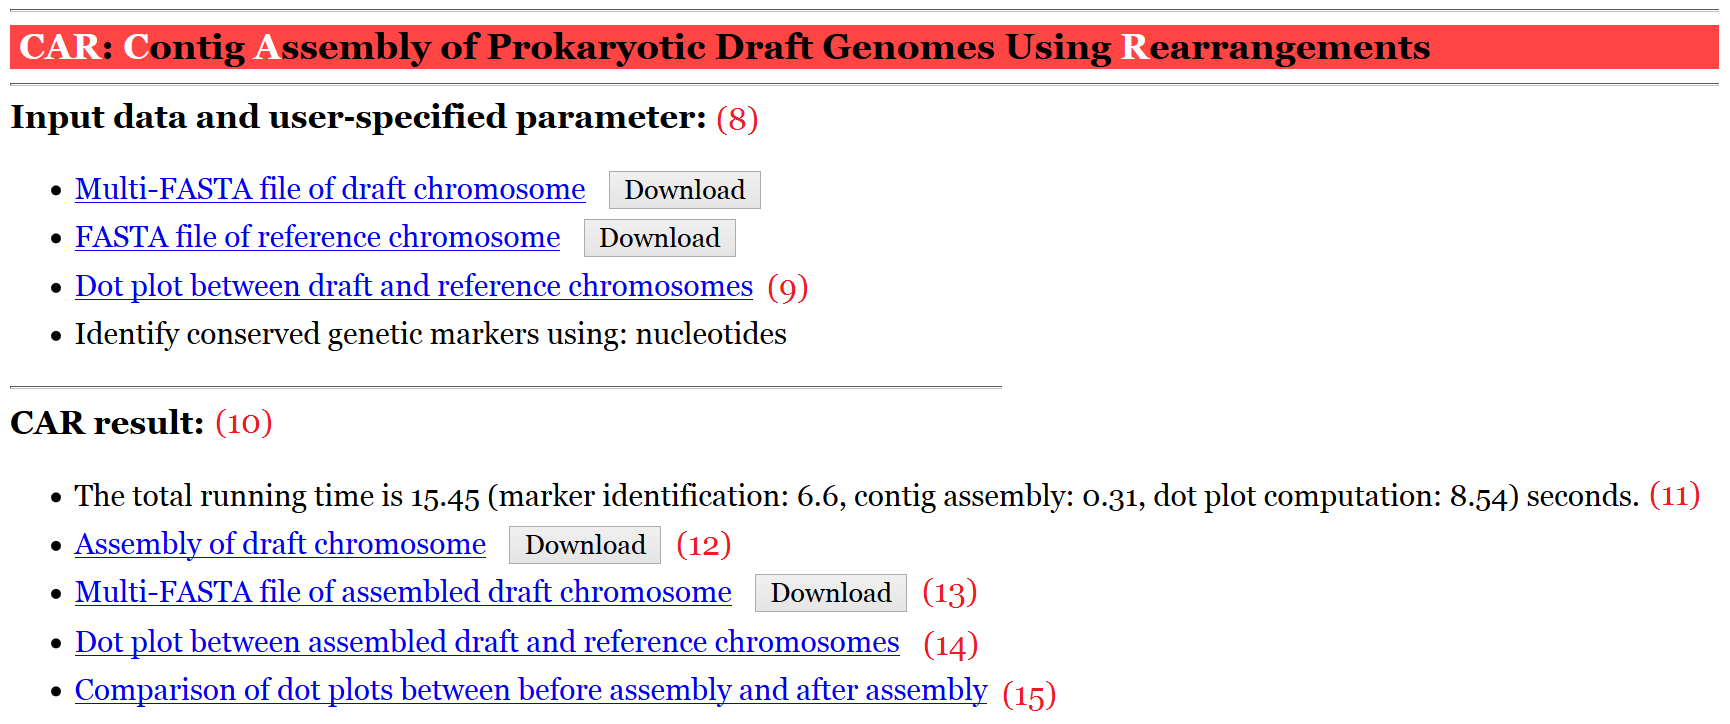Click the 'Input data and user-specified parameter' heading

click(358, 118)
